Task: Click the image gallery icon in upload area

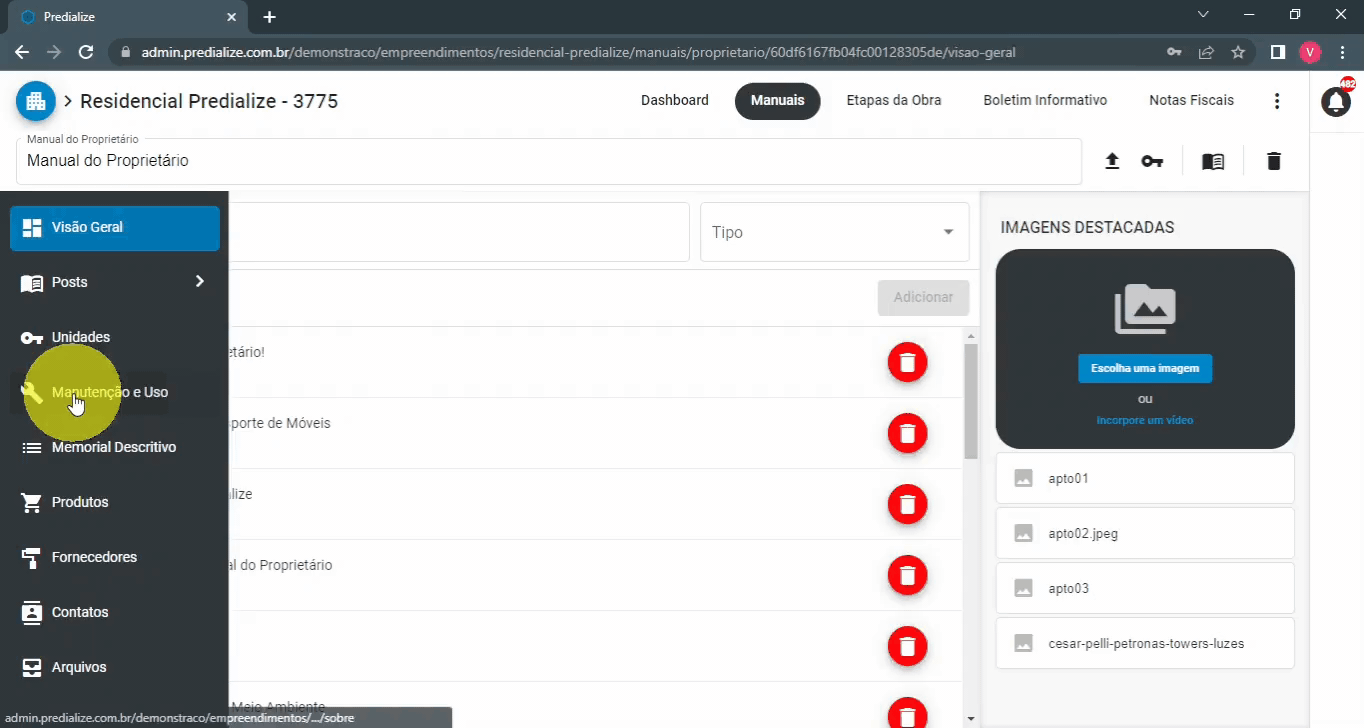Action: pyautogui.click(x=1145, y=309)
